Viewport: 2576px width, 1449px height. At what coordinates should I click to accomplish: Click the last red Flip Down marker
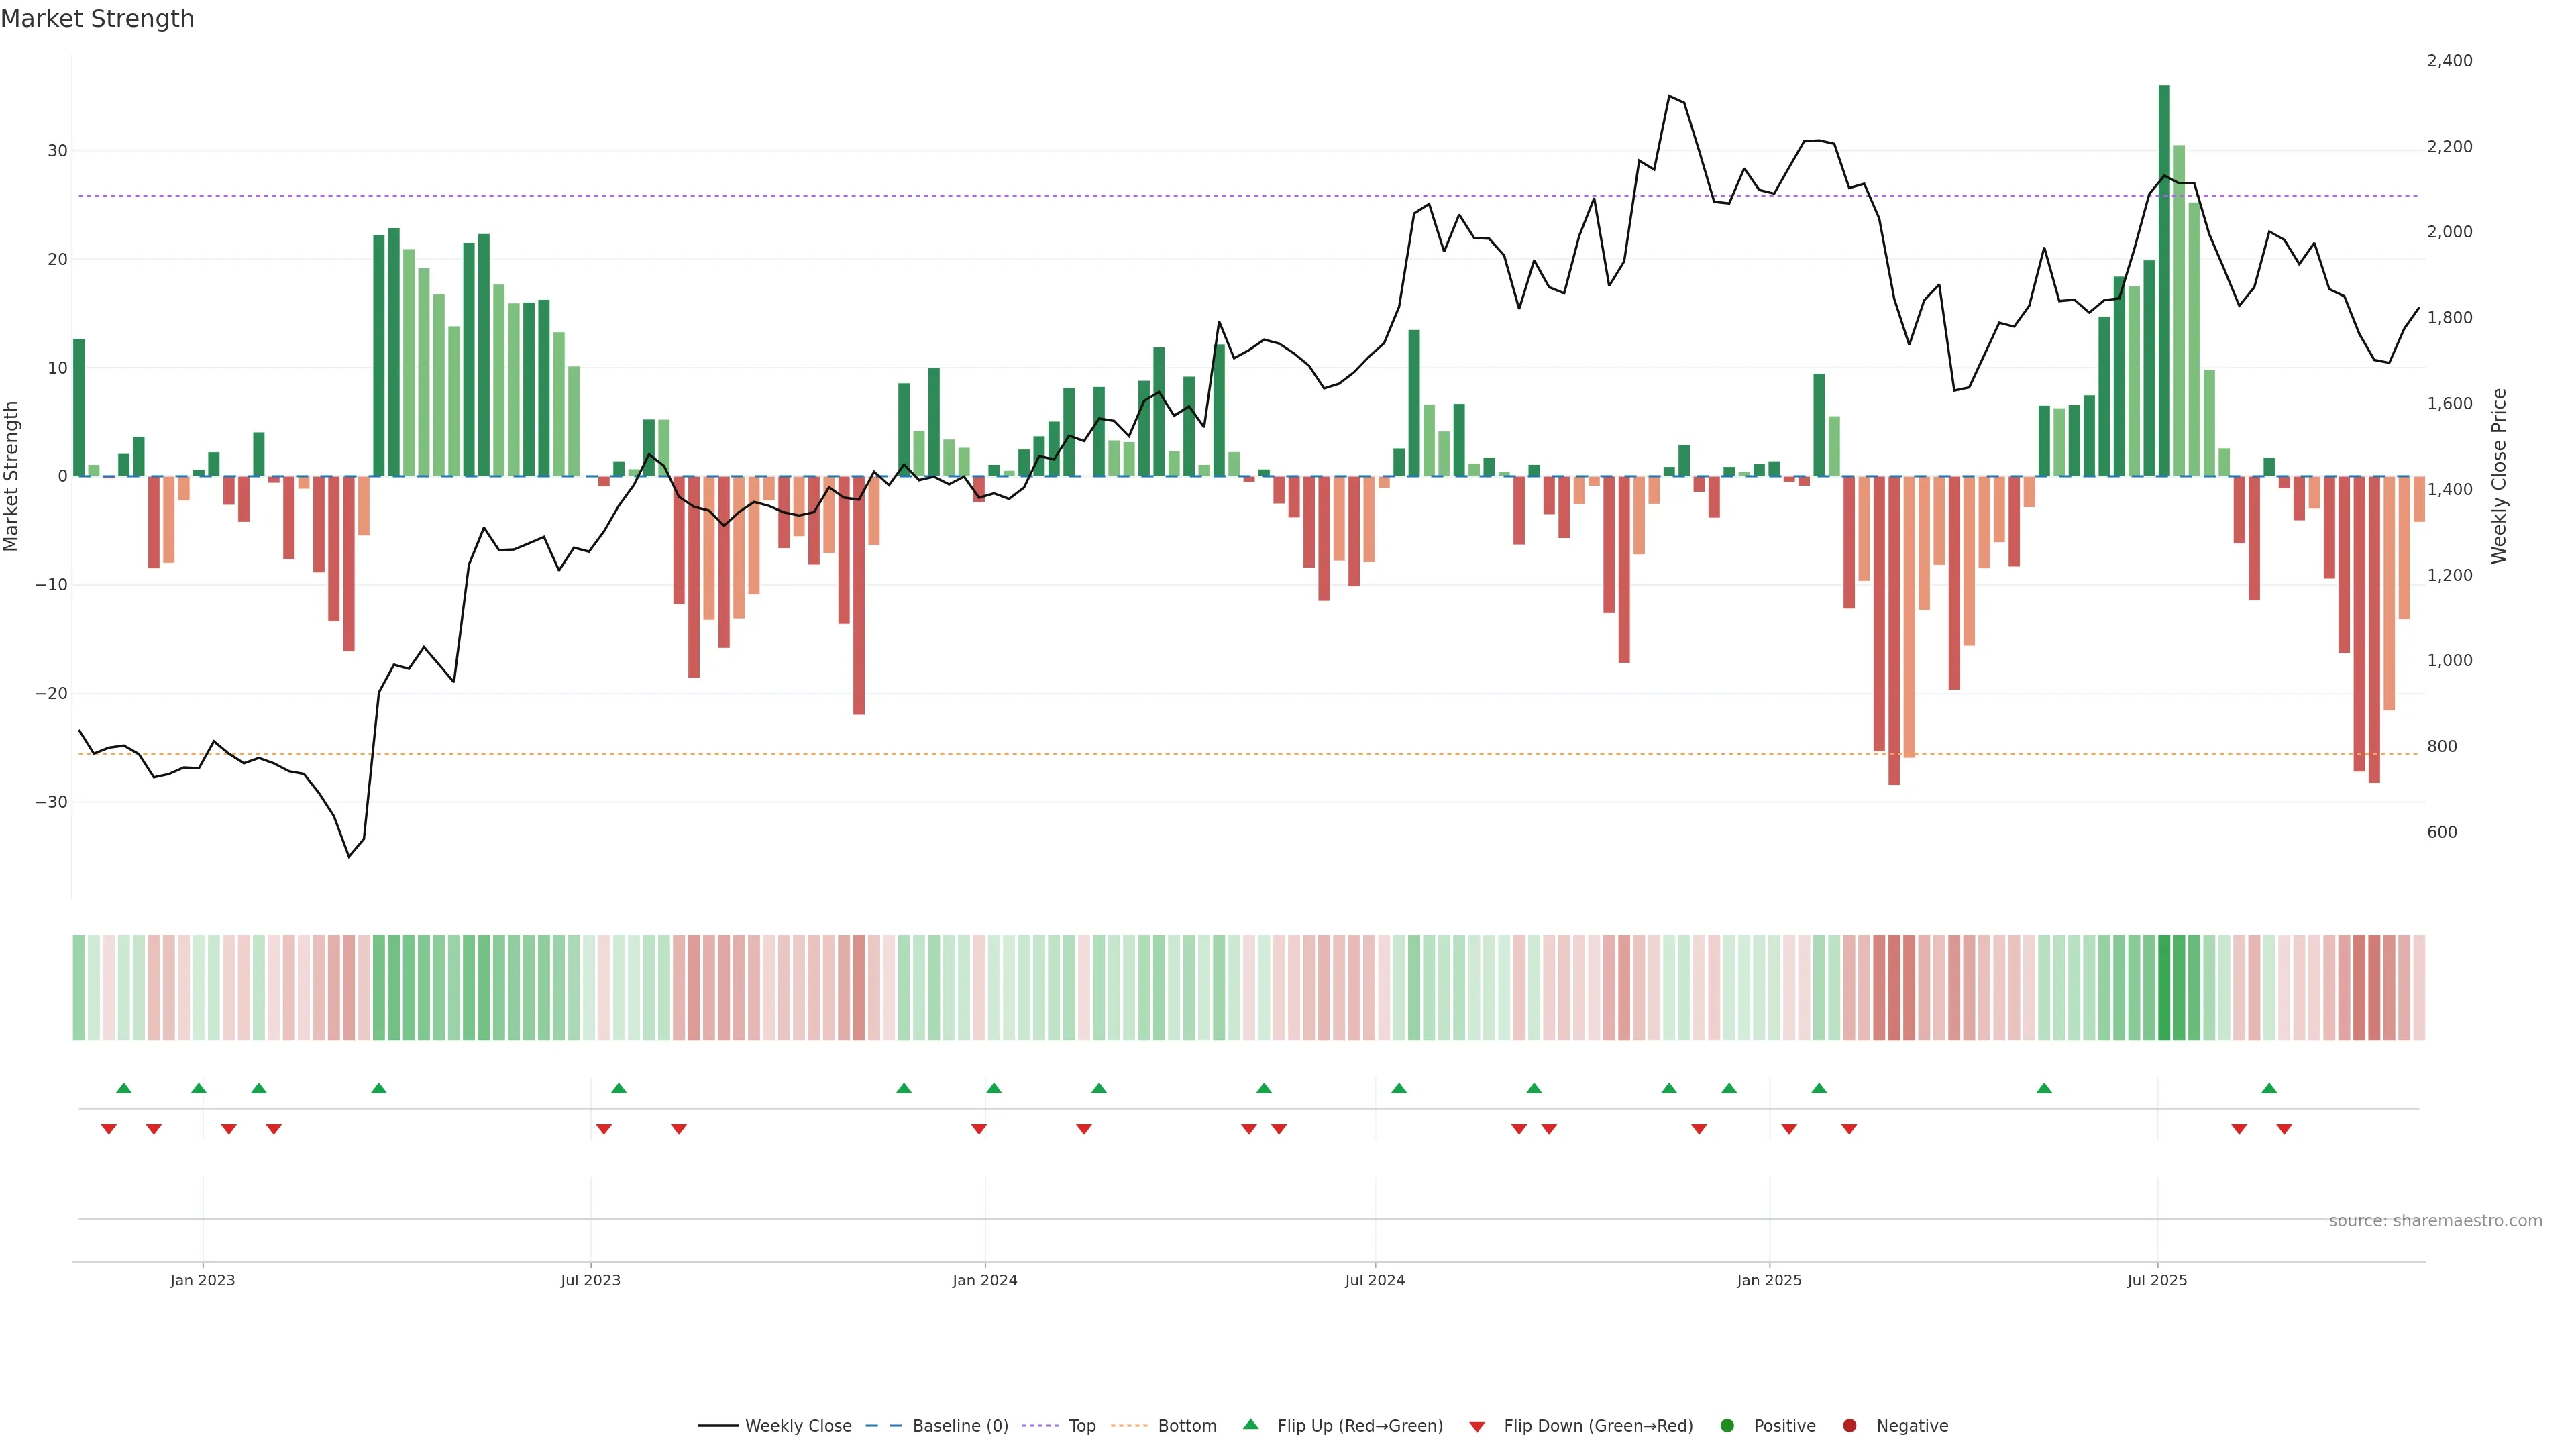(x=2284, y=1129)
